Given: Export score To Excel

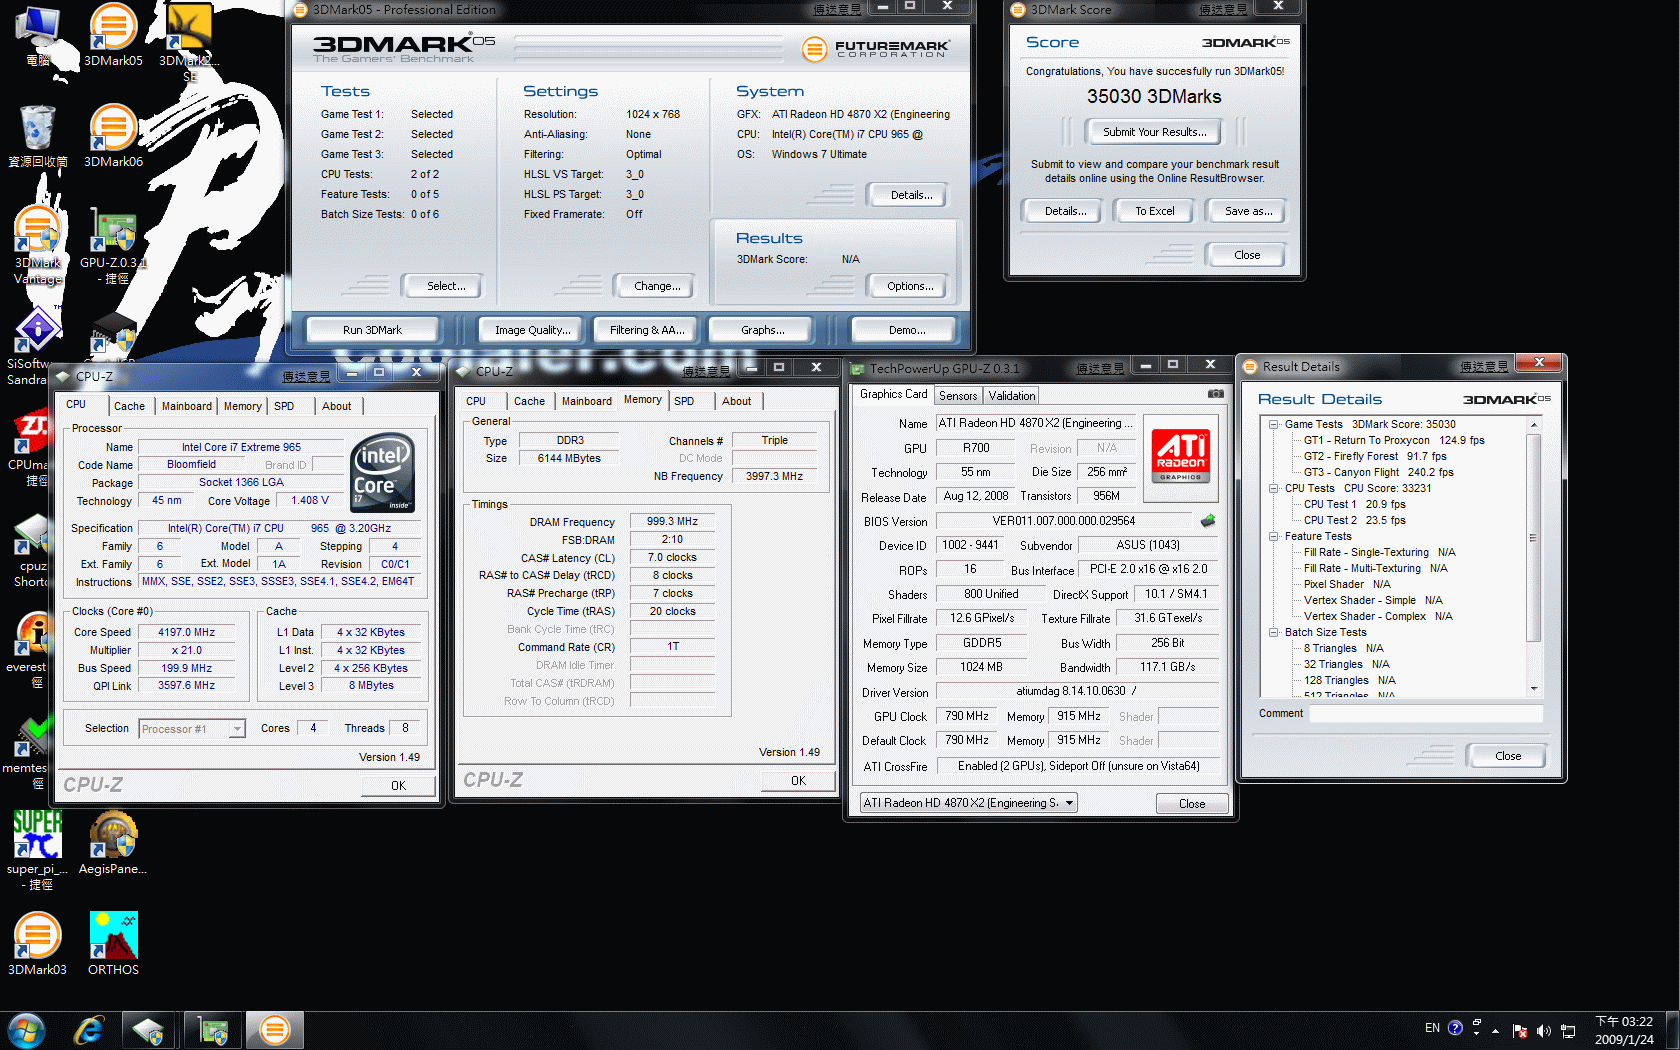Looking at the screenshot, I should click(1155, 211).
